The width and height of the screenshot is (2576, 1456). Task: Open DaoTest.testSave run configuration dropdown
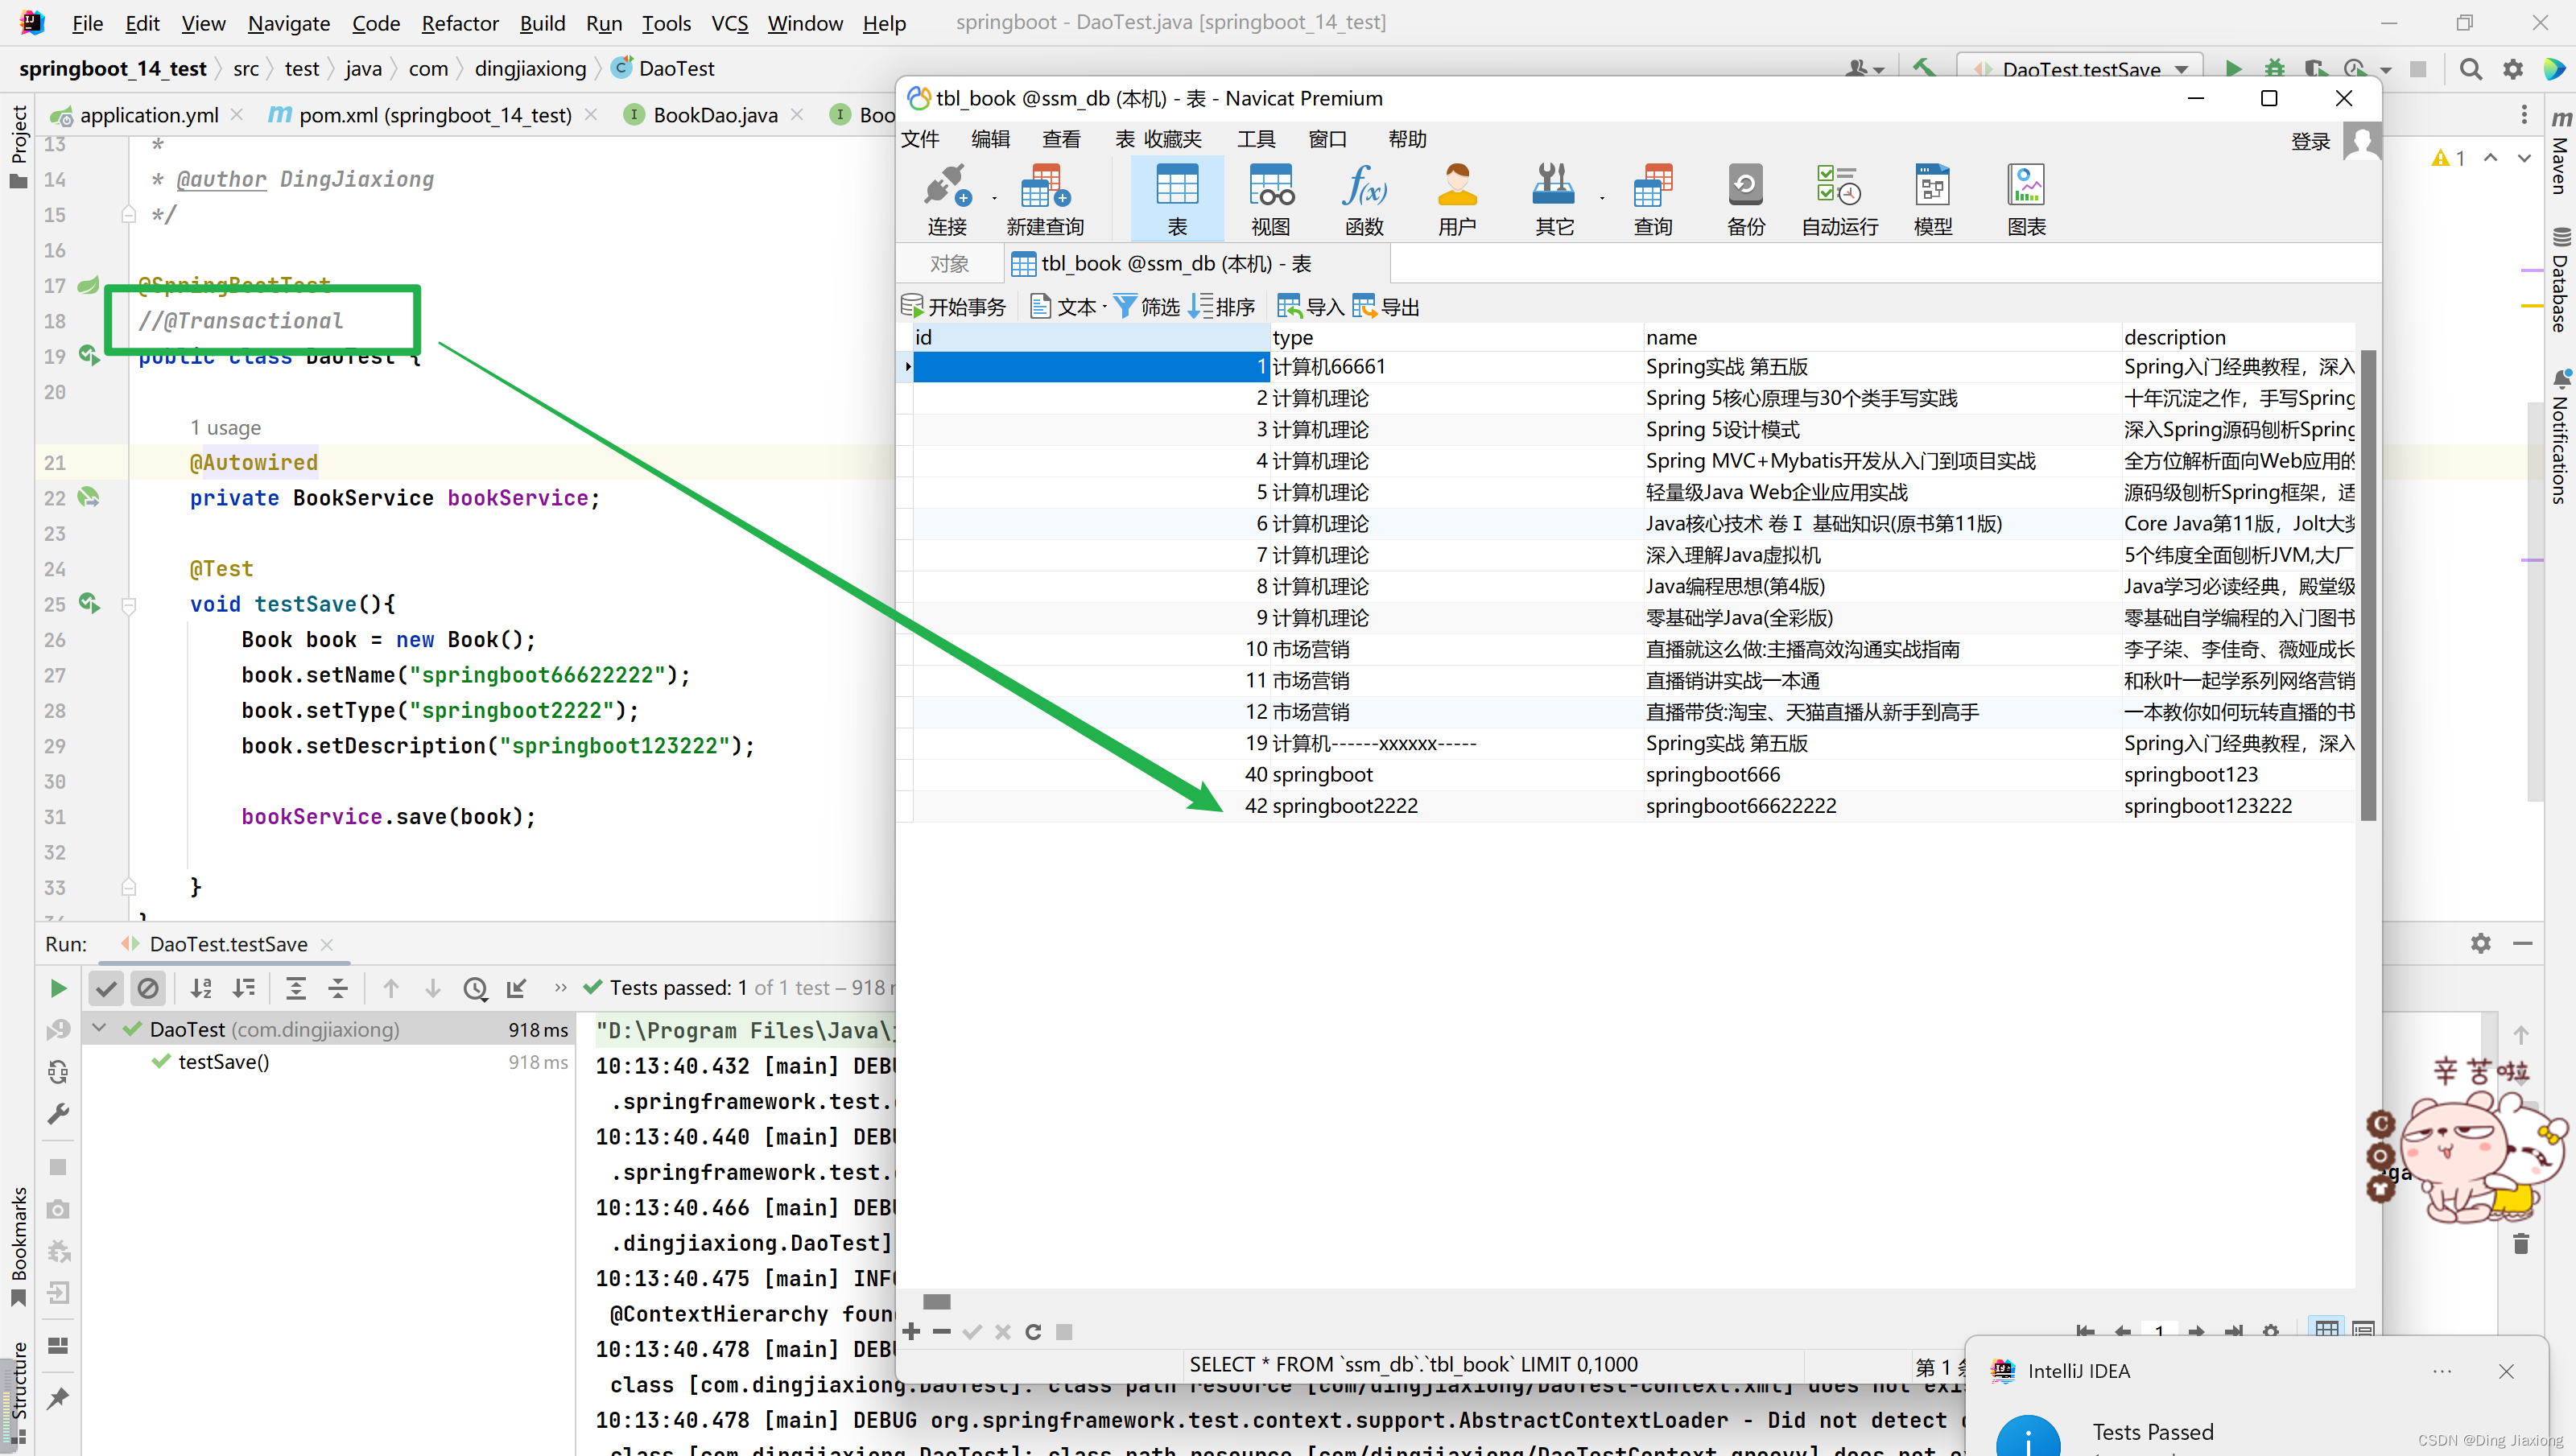point(2080,69)
